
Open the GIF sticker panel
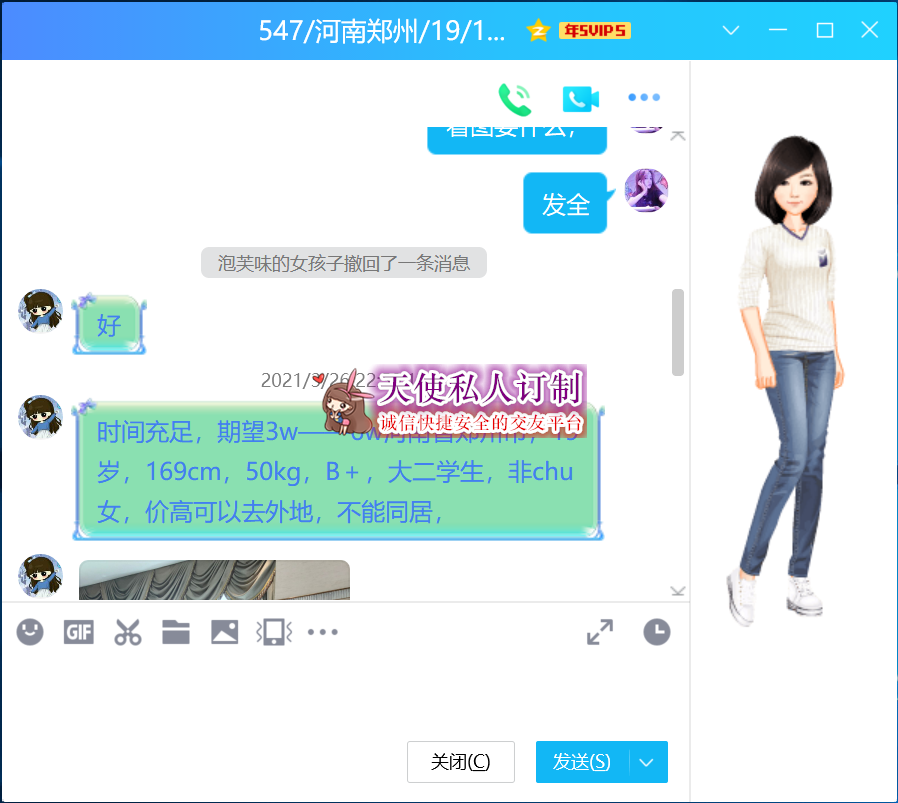click(x=78, y=632)
